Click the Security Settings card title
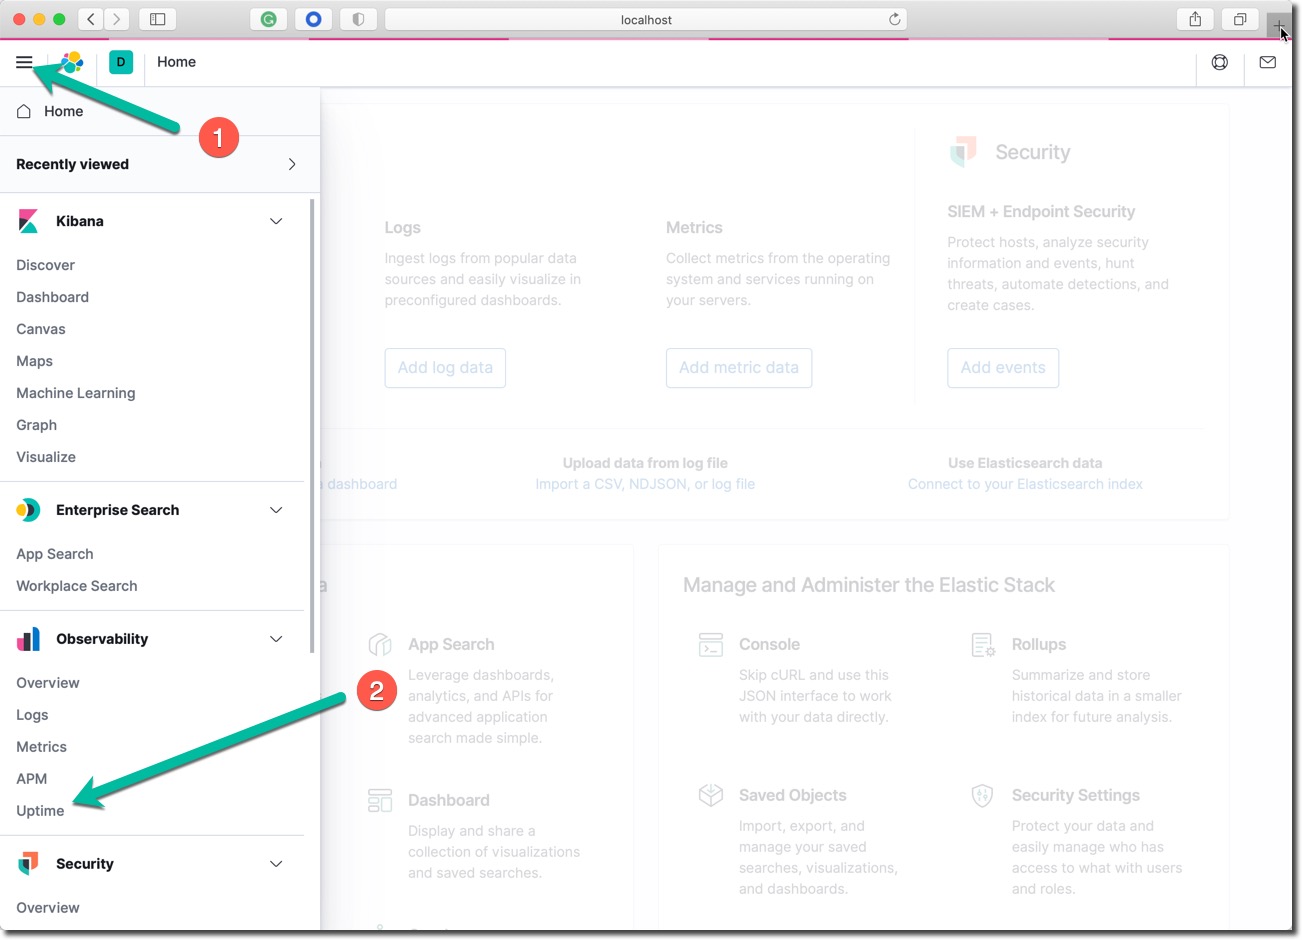The image size is (1302, 940). click(1076, 796)
